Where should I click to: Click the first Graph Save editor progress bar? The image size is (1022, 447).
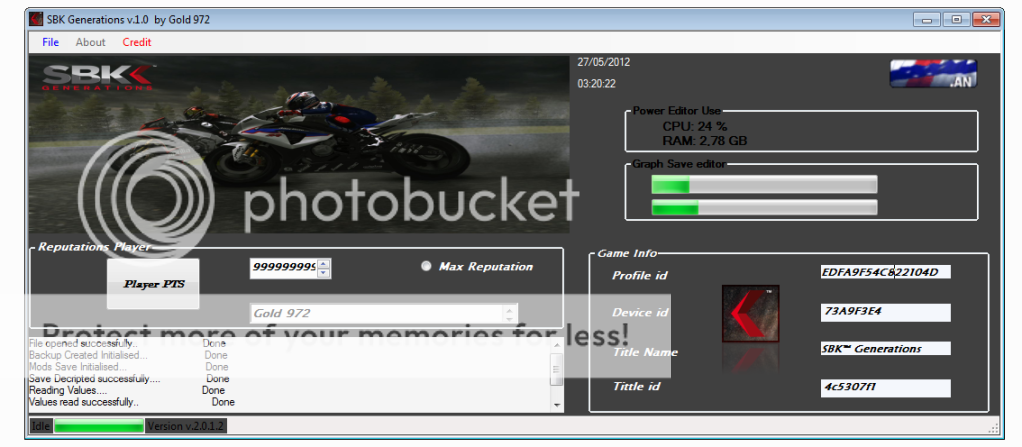(x=764, y=184)
